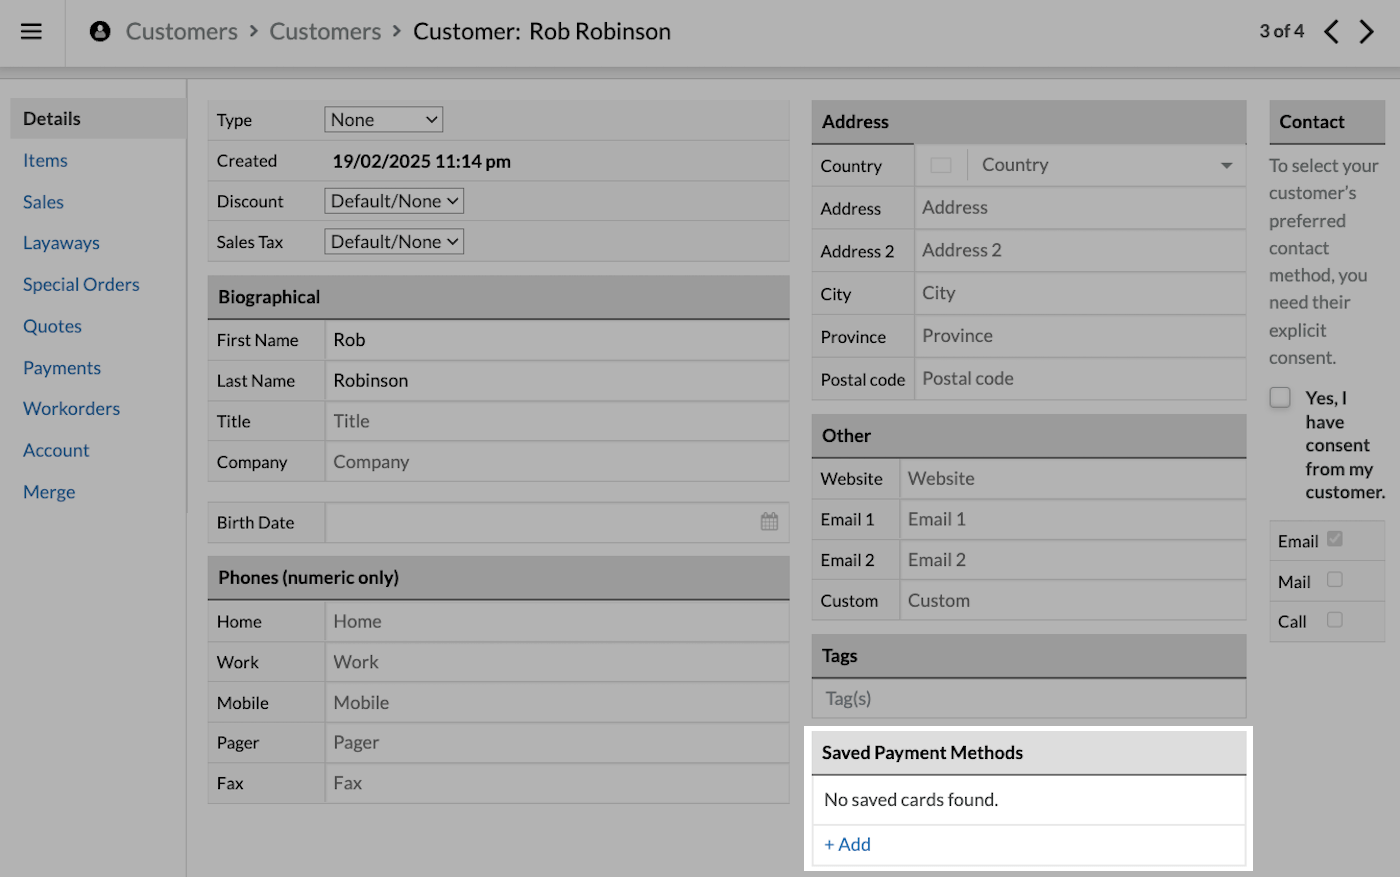Click the Email 2 input field
Viewport: 1400px width, 877px height.
pyautogui.click(x=1073, y=560)
